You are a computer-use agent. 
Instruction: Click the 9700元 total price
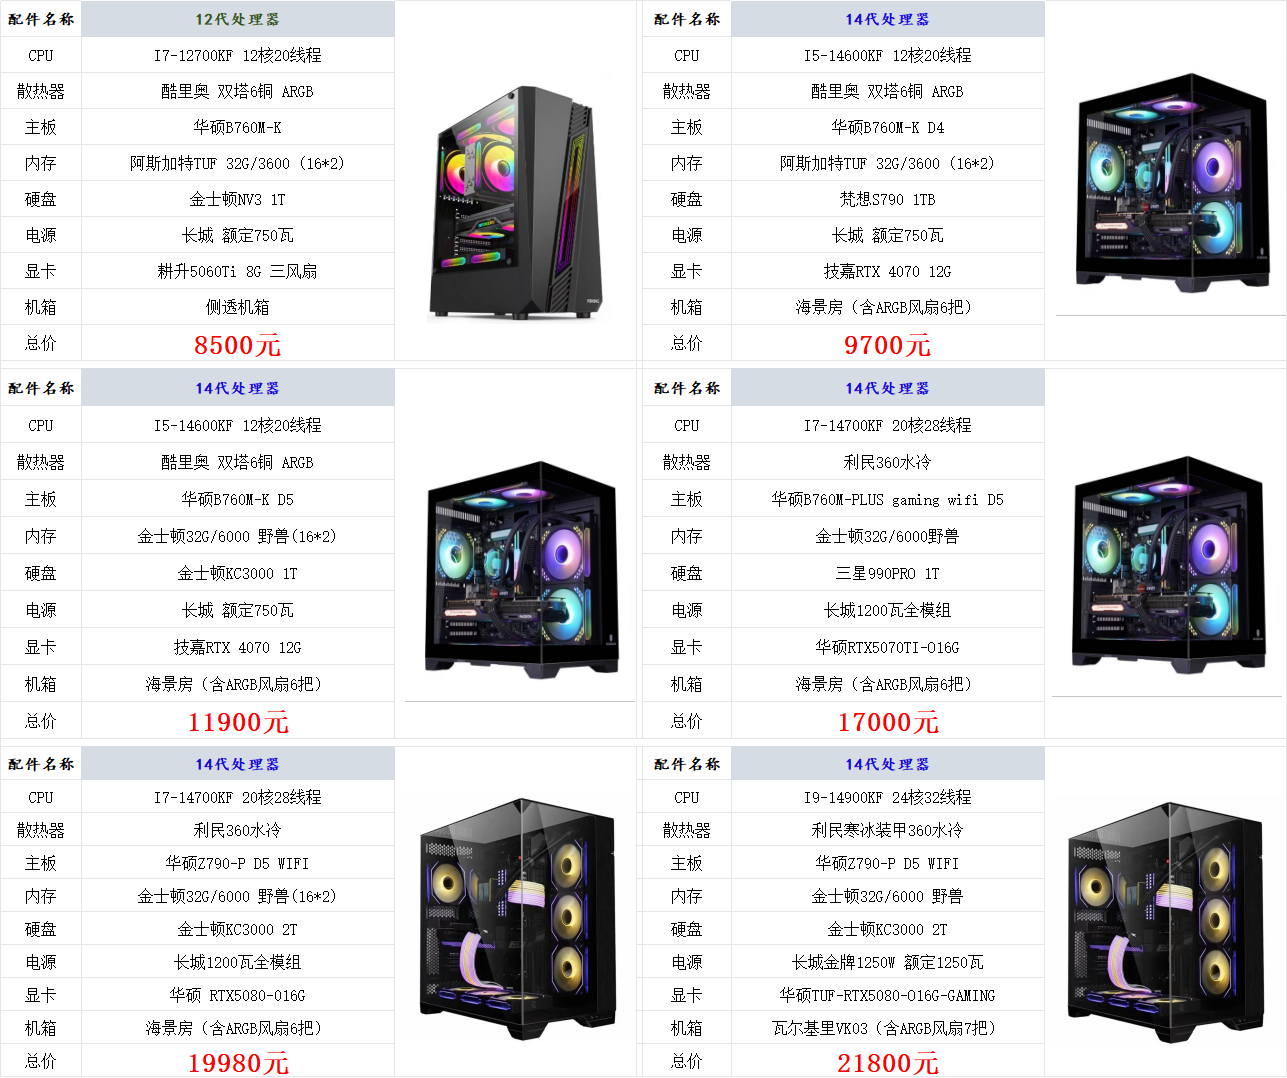(888, 344)
